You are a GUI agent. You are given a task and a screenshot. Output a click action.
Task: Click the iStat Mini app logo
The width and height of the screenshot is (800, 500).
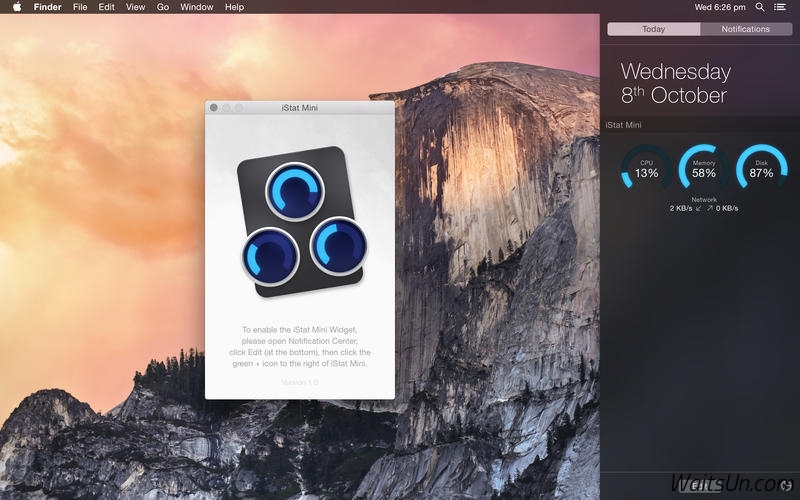pos(301,222)
